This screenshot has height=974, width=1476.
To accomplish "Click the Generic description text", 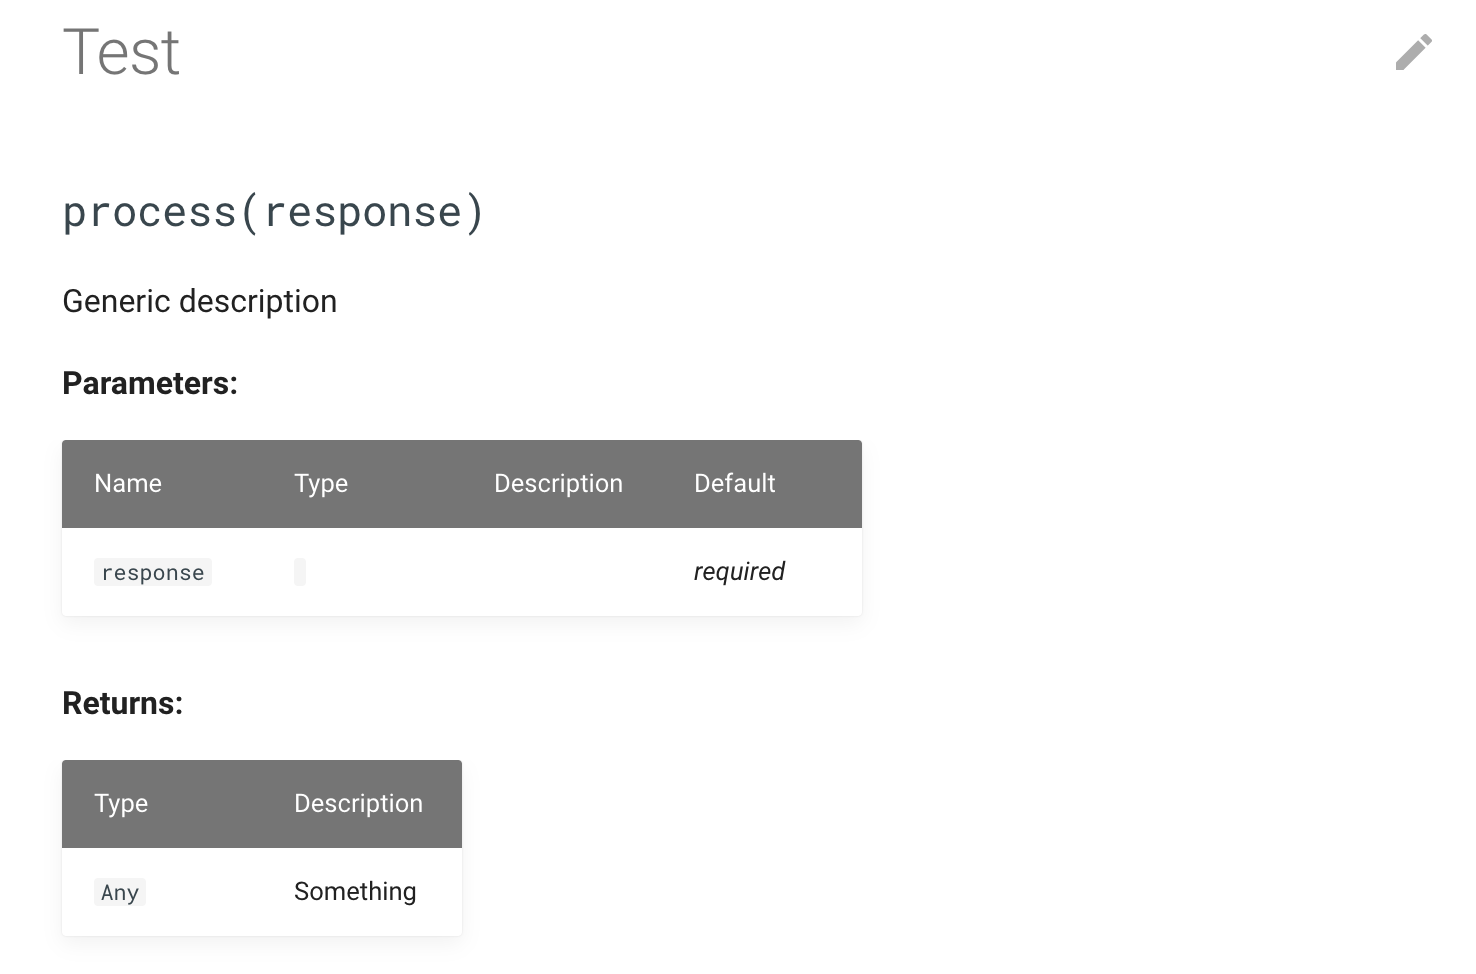I will coord(199,300).
